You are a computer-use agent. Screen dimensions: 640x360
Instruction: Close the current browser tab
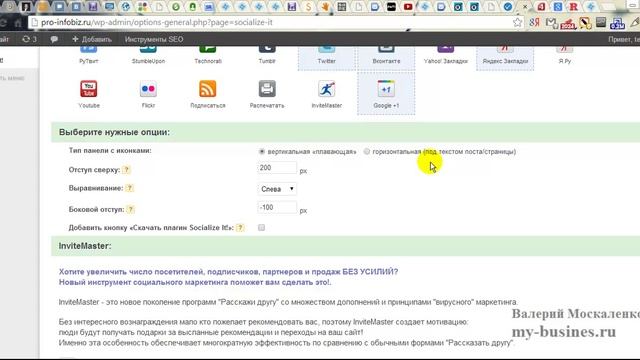525,7
